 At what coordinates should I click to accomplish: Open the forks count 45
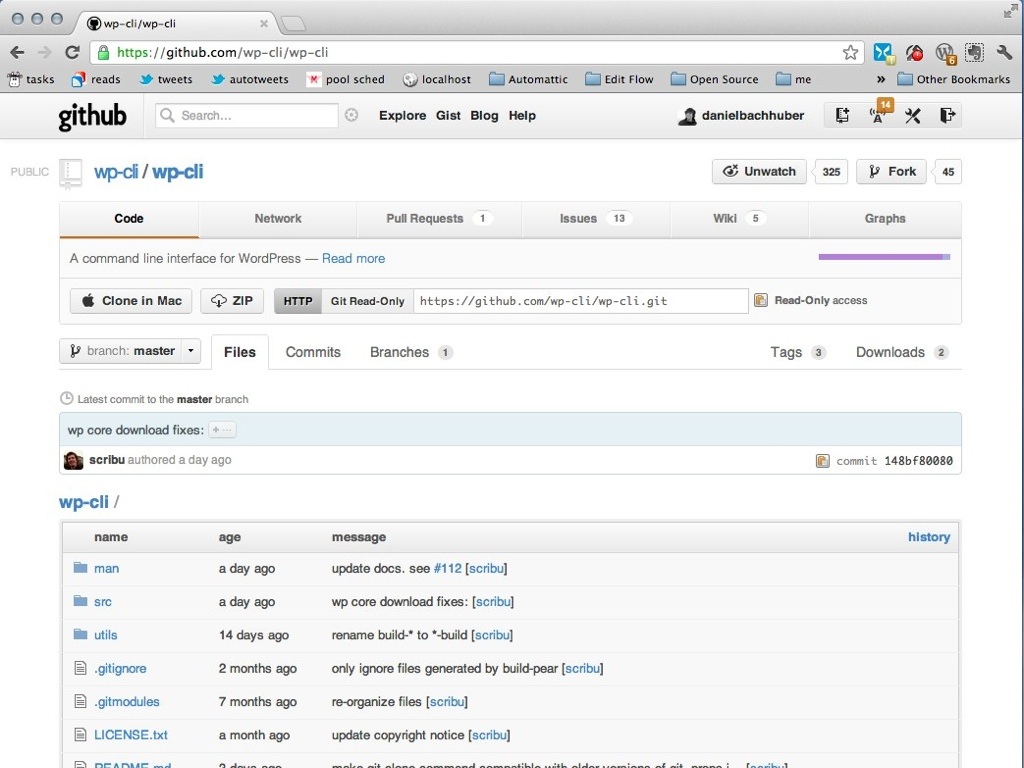click(948, 172)
